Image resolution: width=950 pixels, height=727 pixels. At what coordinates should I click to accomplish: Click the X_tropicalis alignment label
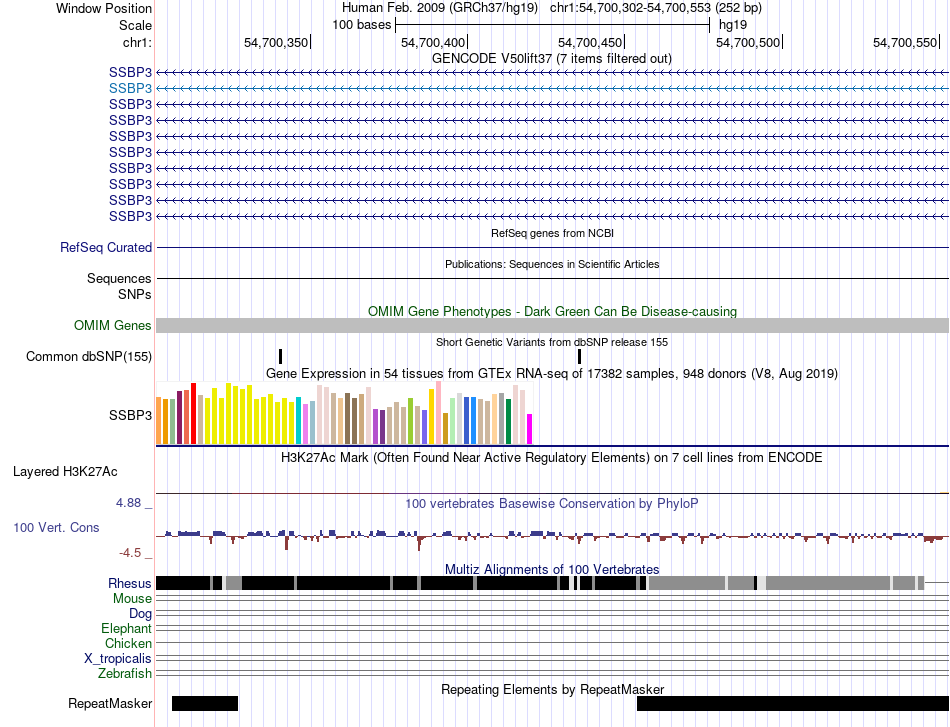118,659
